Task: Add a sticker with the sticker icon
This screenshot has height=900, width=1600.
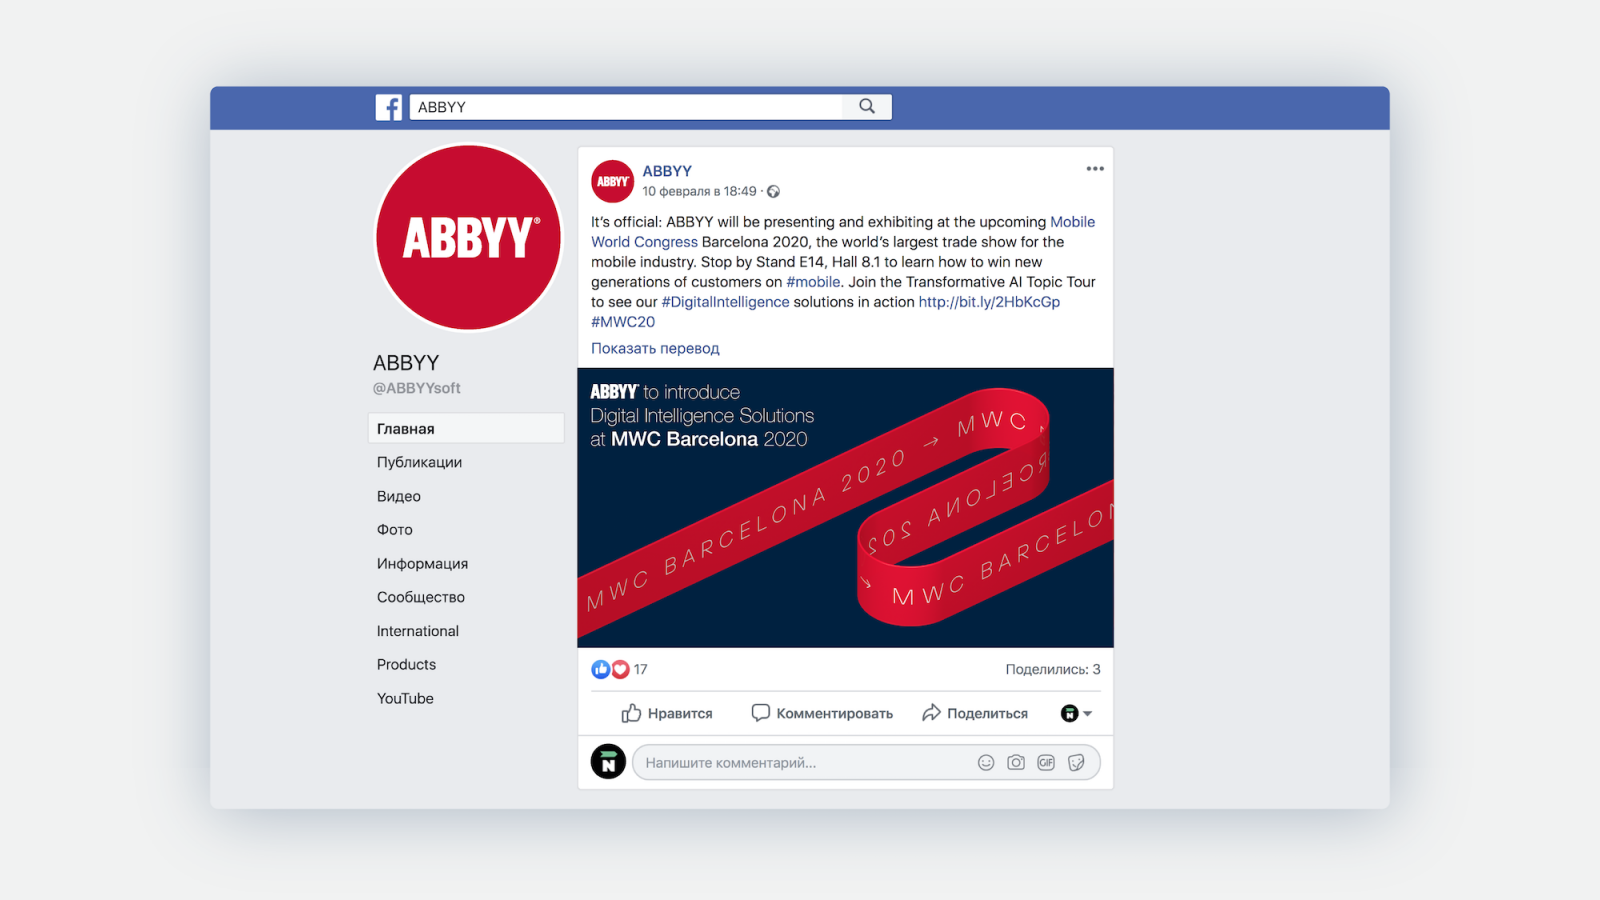Action: tap(1076, 763)
